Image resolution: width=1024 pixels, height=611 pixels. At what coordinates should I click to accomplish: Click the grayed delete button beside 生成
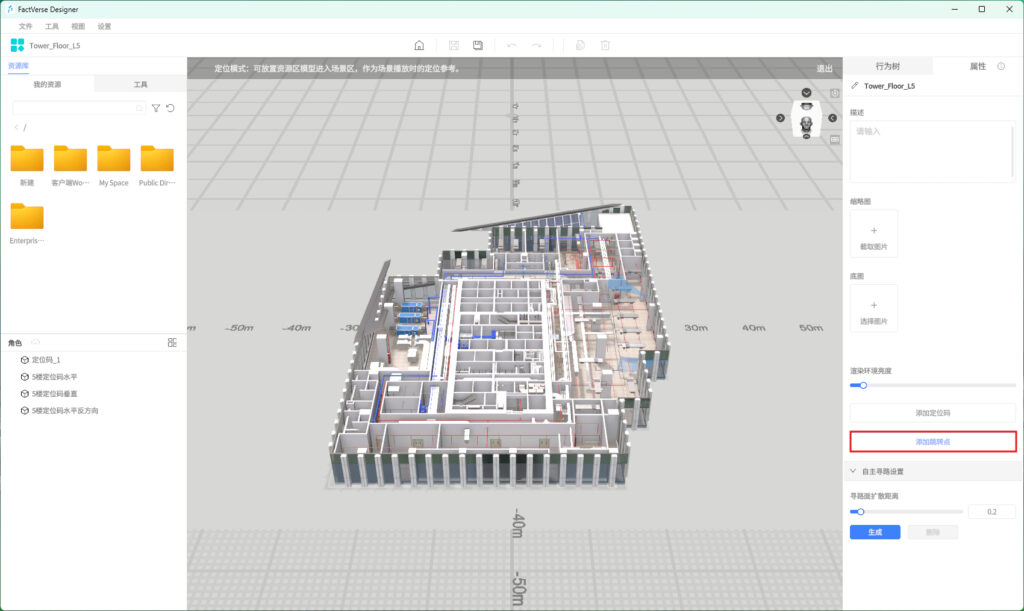pyautogui.click(x=933, y=532)
